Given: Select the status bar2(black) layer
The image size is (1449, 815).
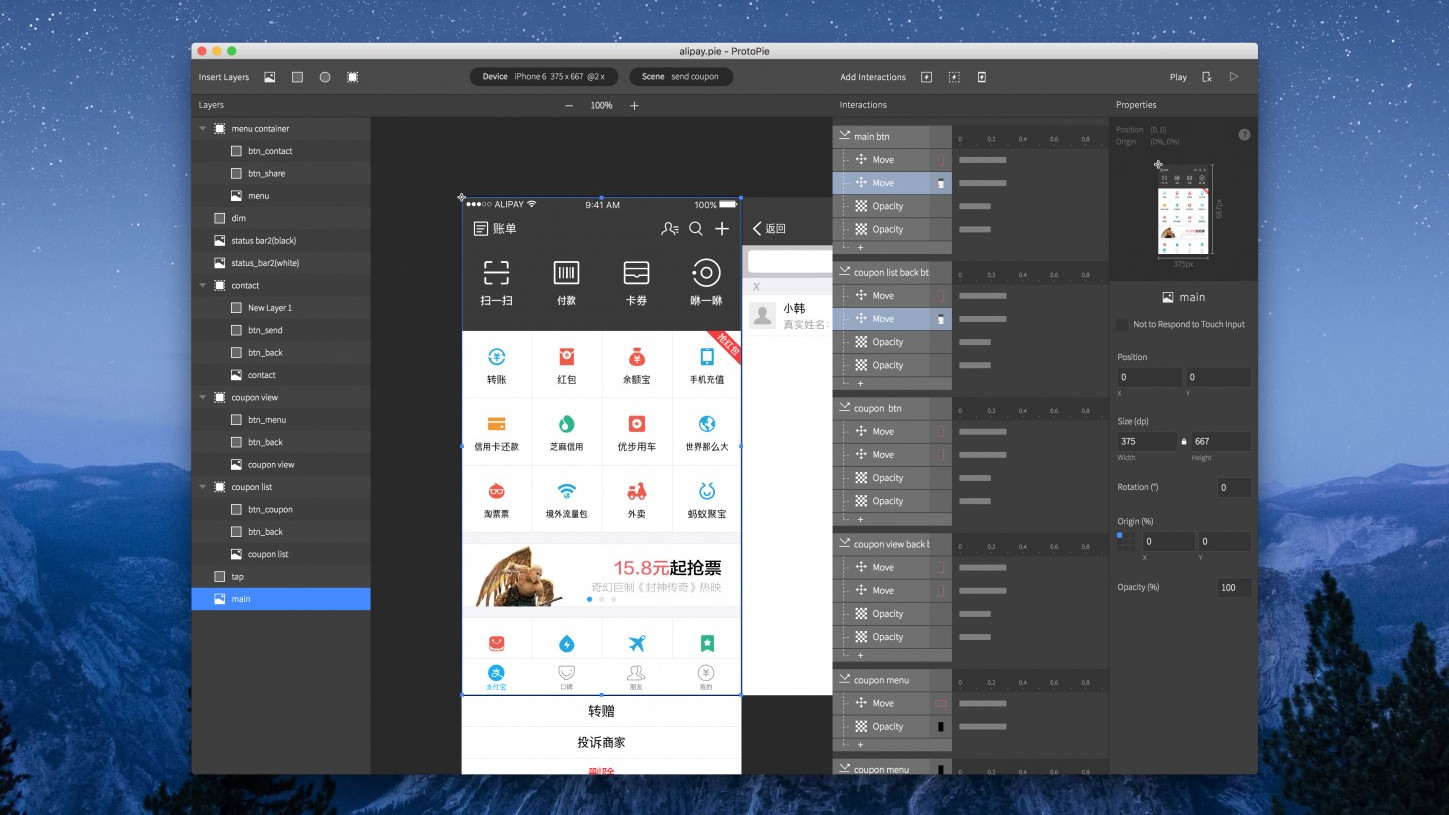Looking at the screenshot, I should tap(280, 241).
